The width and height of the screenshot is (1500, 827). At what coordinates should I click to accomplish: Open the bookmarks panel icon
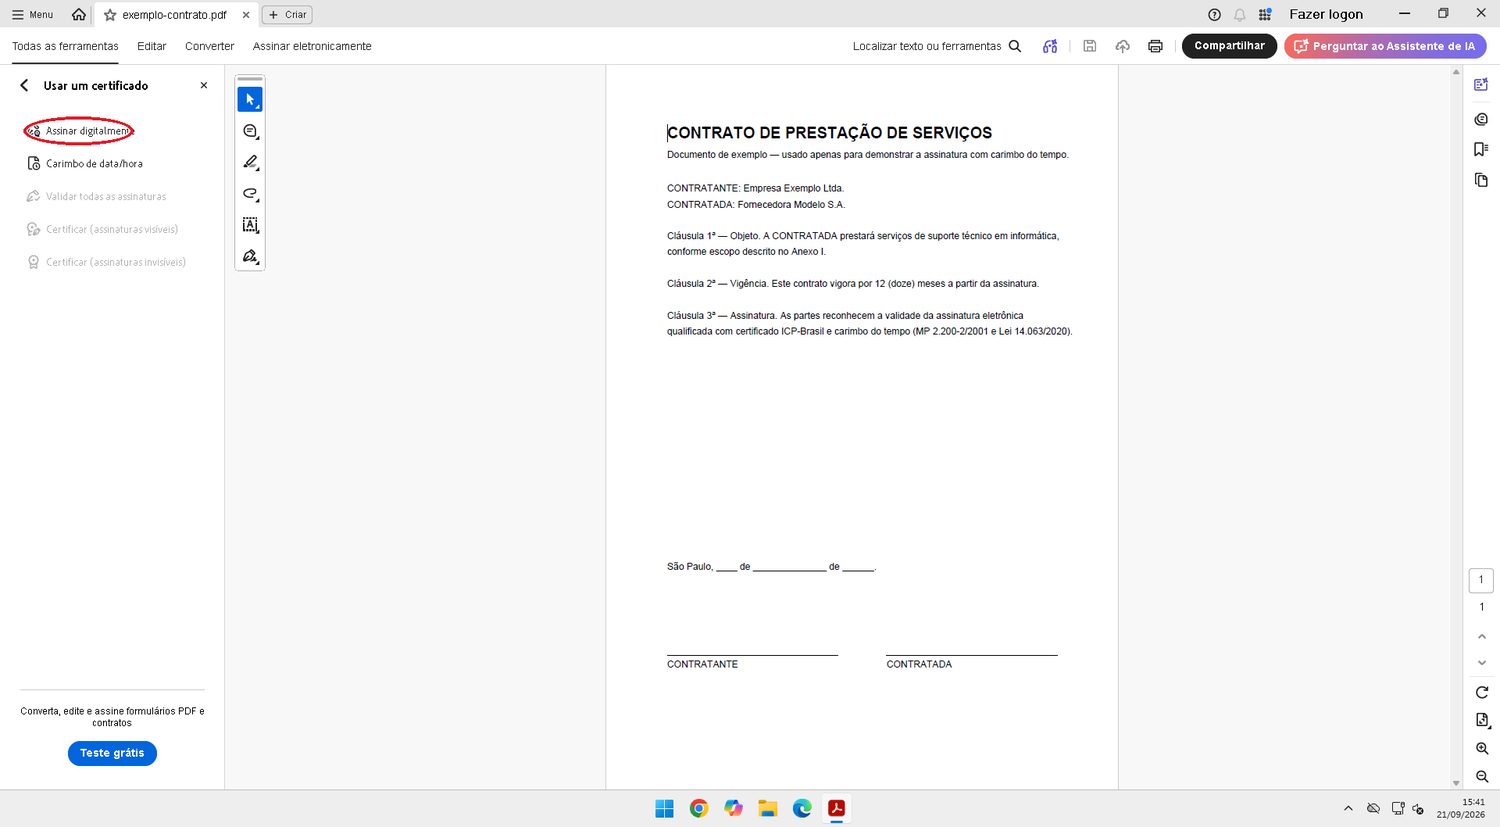click(1481, 149)
